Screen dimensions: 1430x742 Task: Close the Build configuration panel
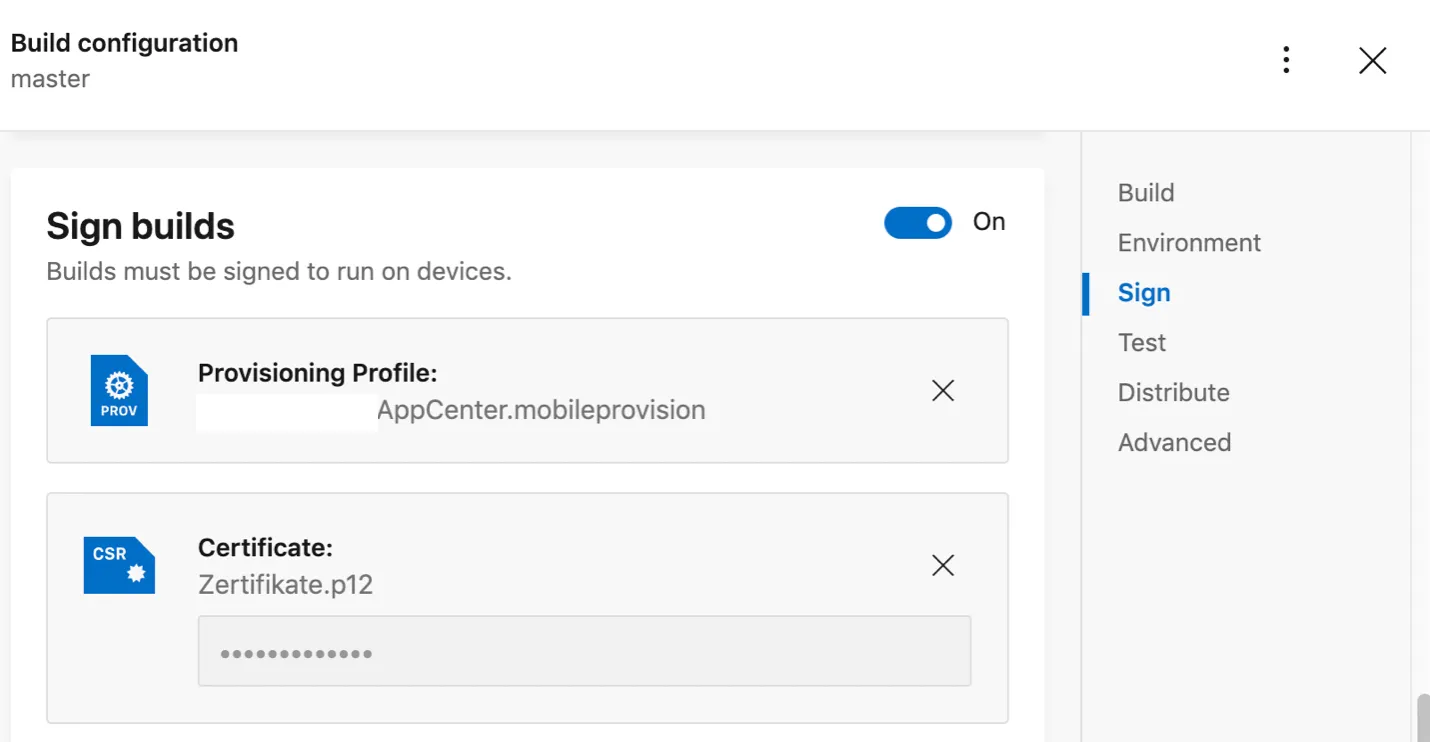click(1372, 61)
